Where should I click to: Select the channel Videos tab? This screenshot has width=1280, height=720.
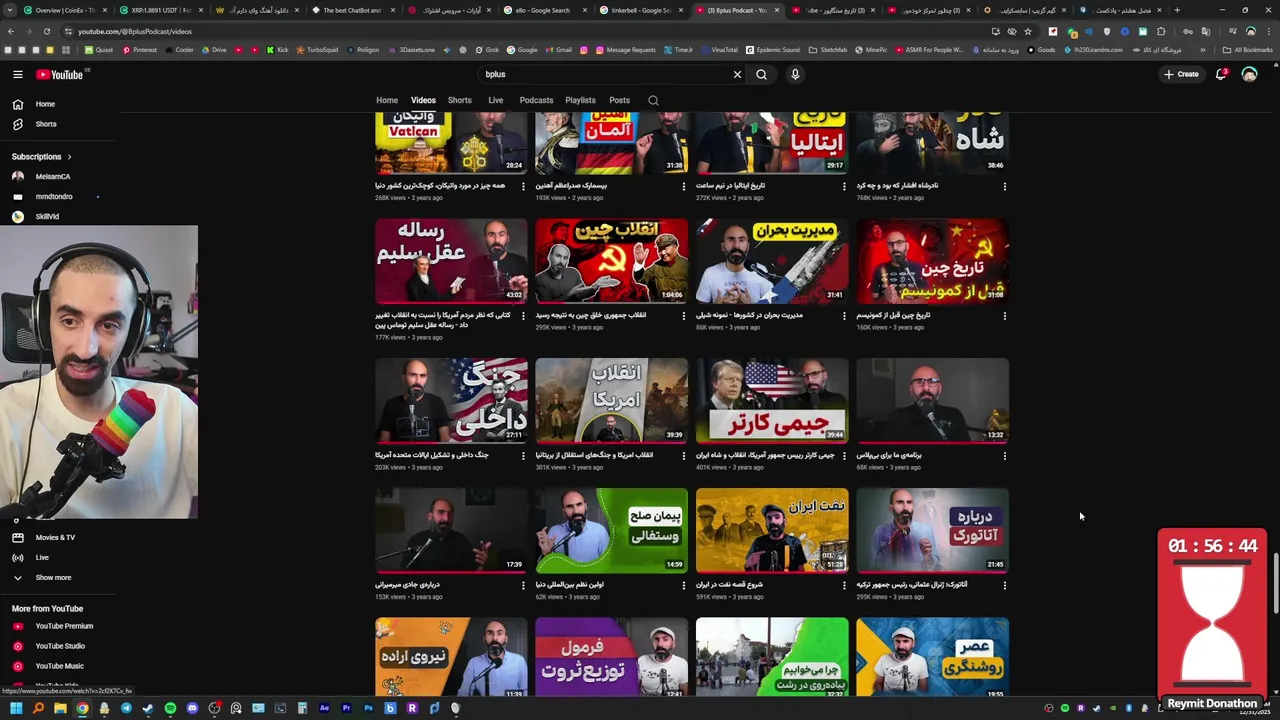point(423,100)
